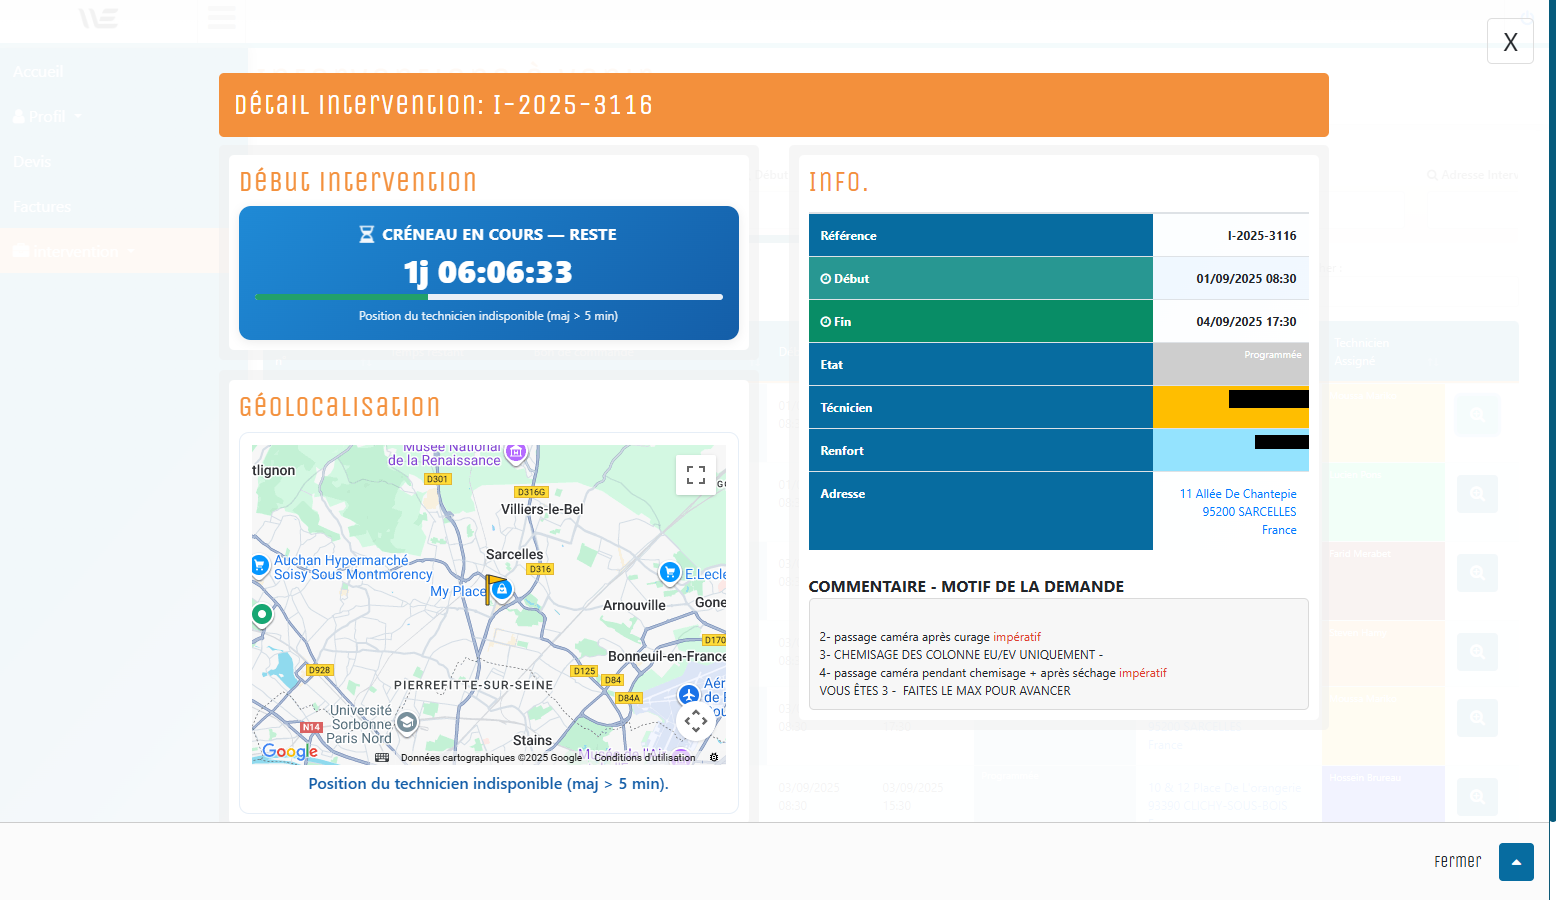This screenshot has height=900, width=1556.
Task: Click the Auchan Hypermarché cart icon
Action: click(x=260, y=564)
